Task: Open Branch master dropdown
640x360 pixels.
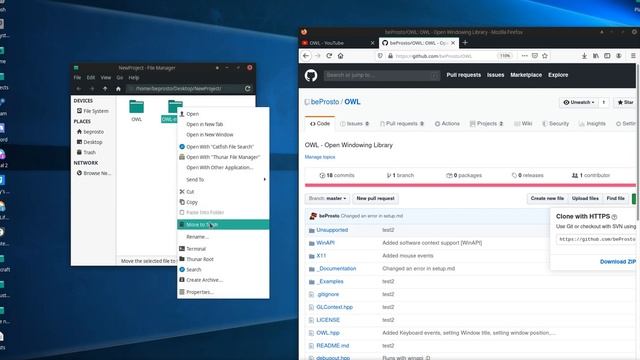Action: click(x=327, y=198)
